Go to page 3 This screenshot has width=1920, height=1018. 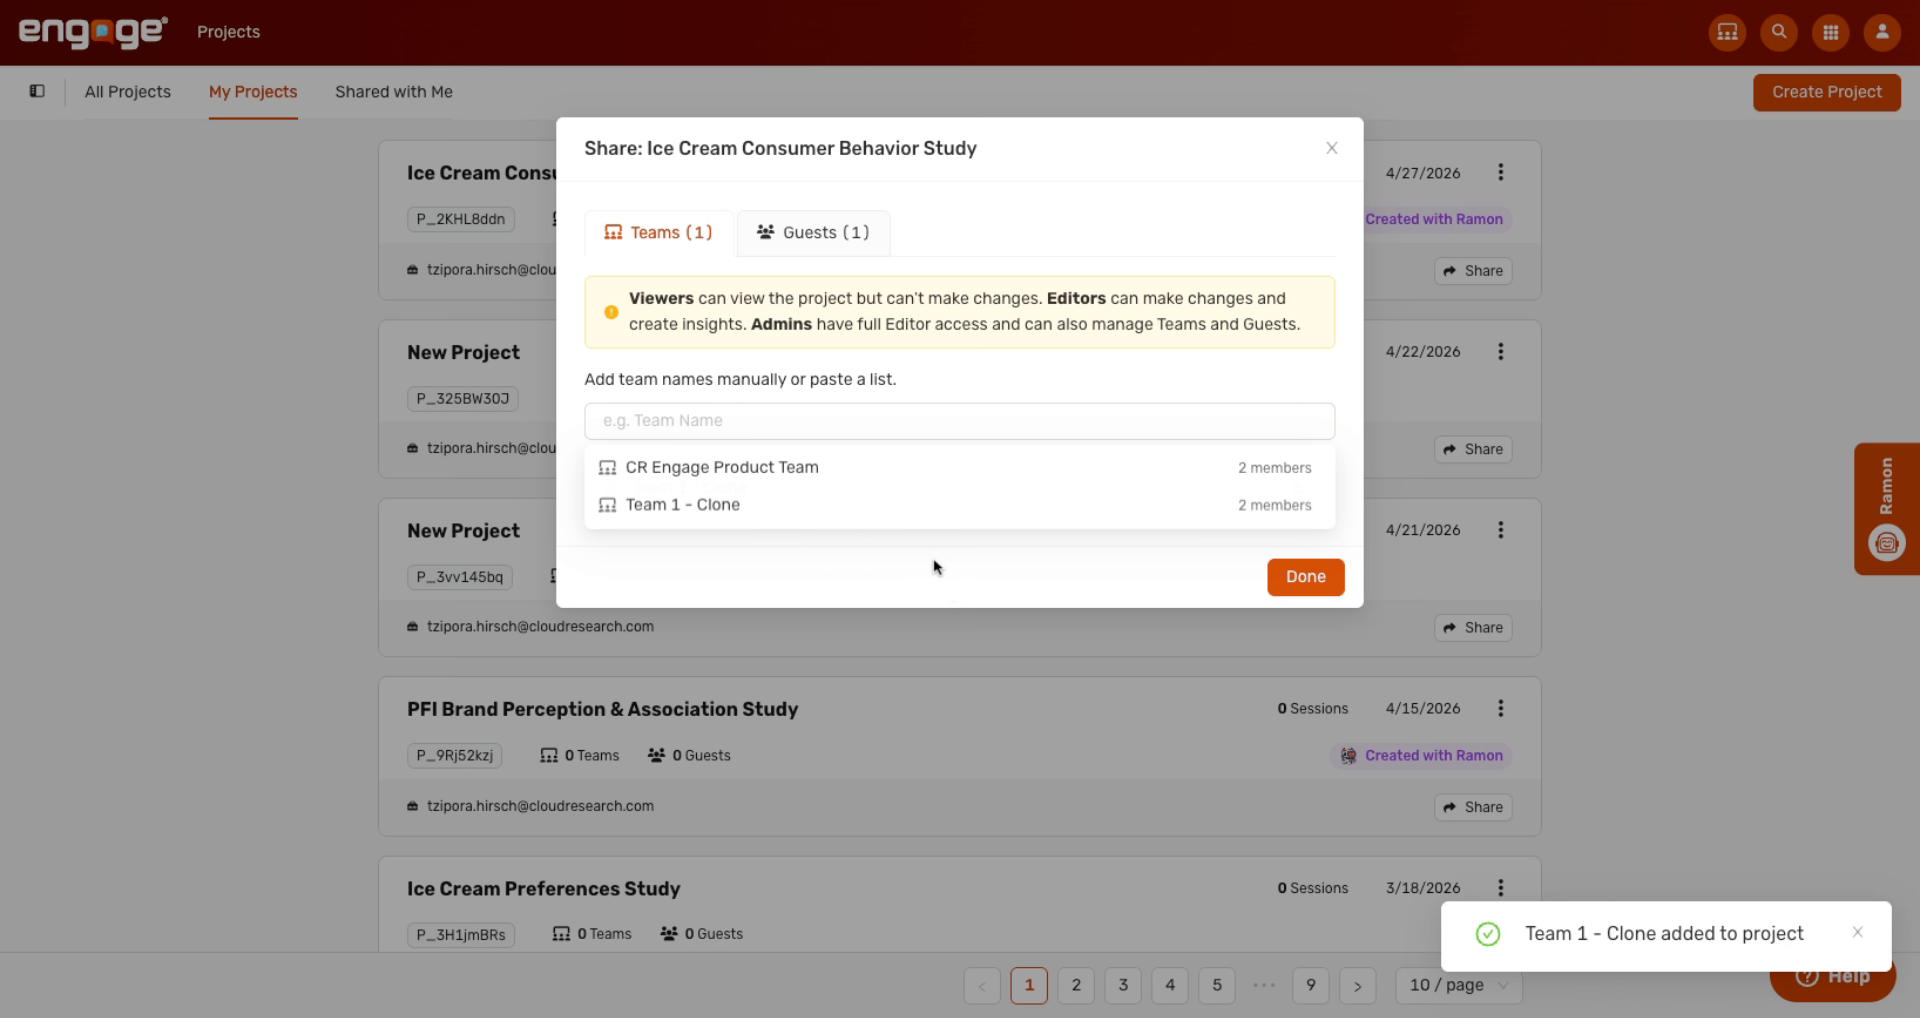pyautogui.click(x=1123, y=985)
